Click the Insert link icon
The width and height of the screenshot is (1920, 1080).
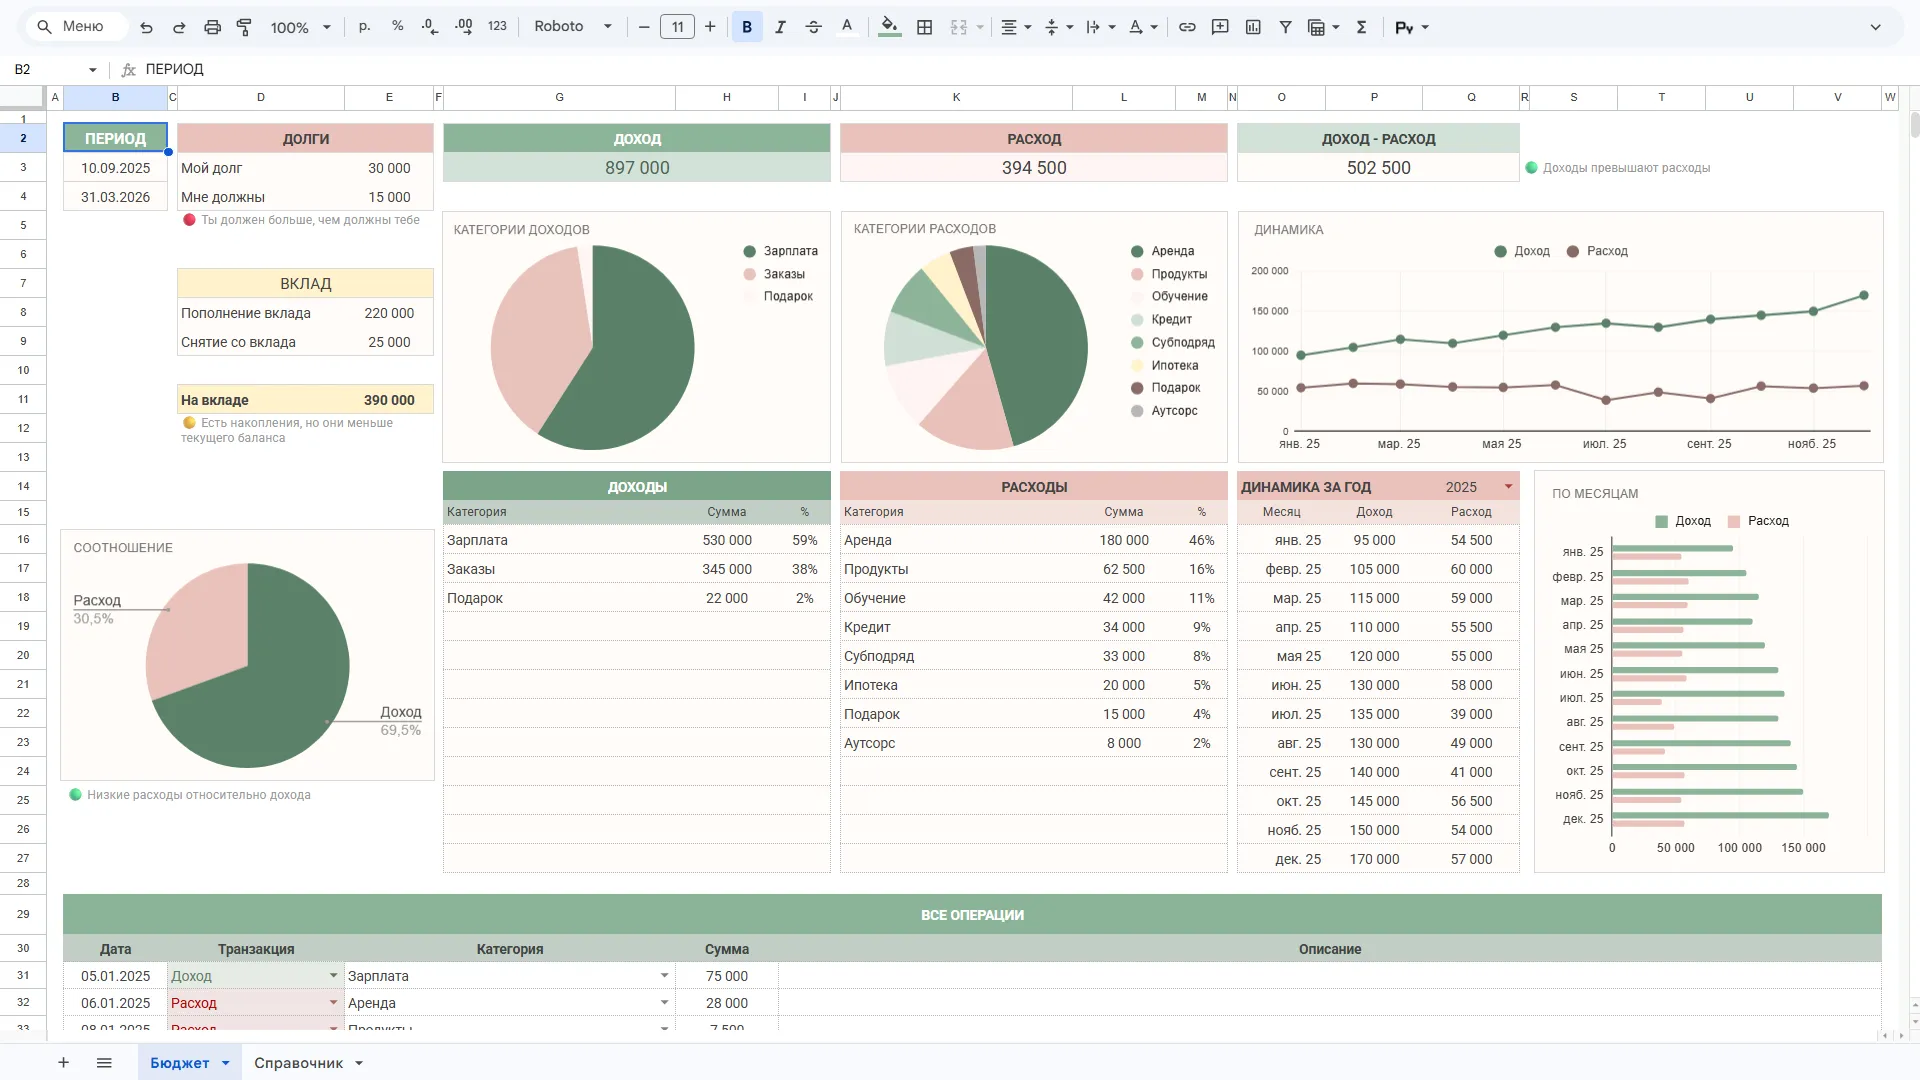click(x=1187, y=27)
